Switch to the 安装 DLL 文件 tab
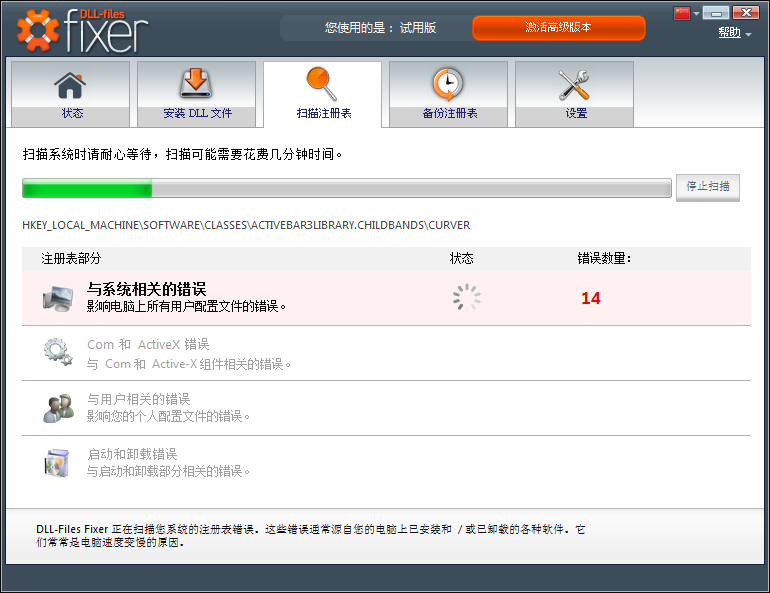 point(196,94)
